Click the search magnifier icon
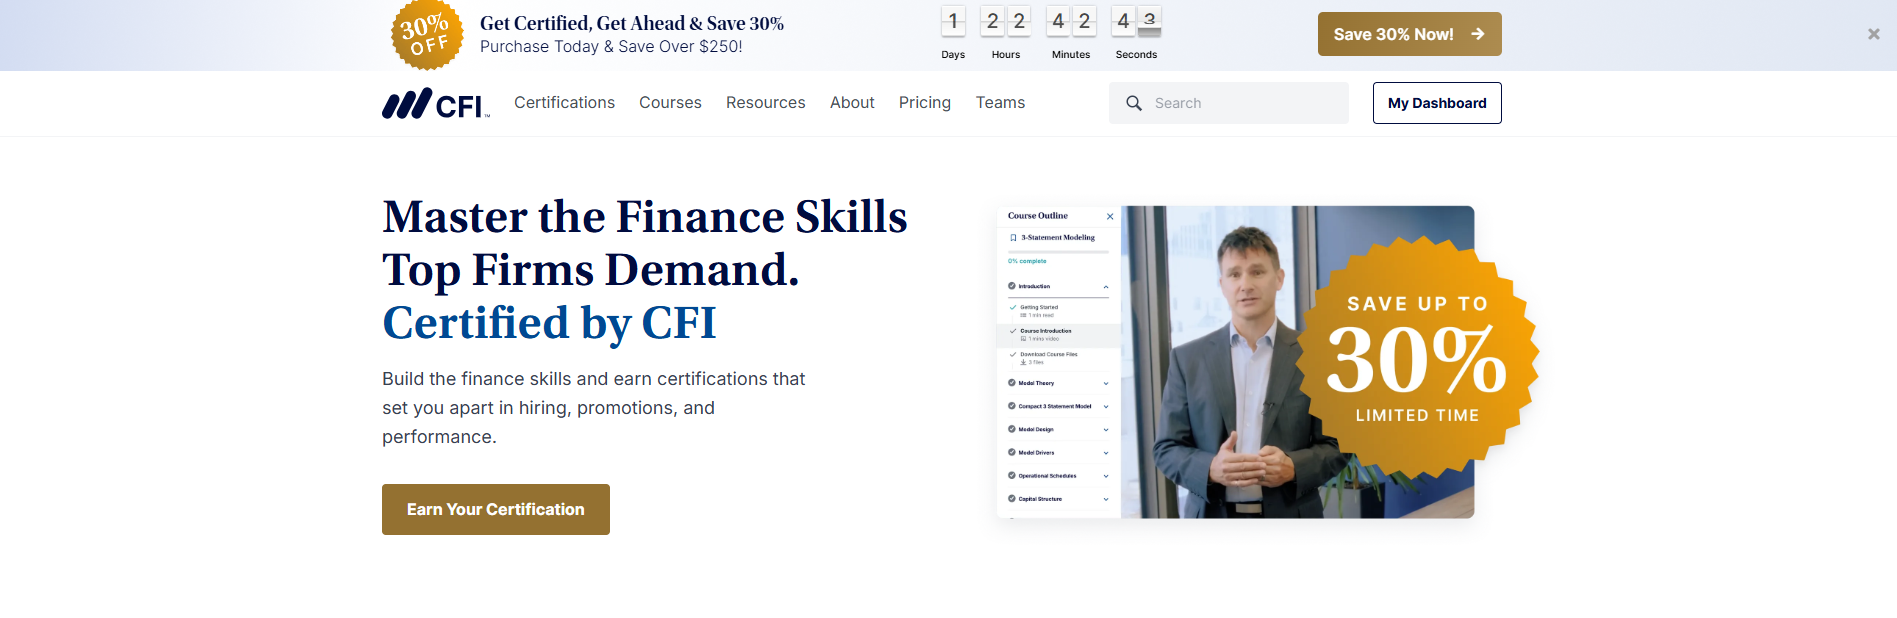The image size is (1897, 618). pyautogui.click(x=1133, y=103)
